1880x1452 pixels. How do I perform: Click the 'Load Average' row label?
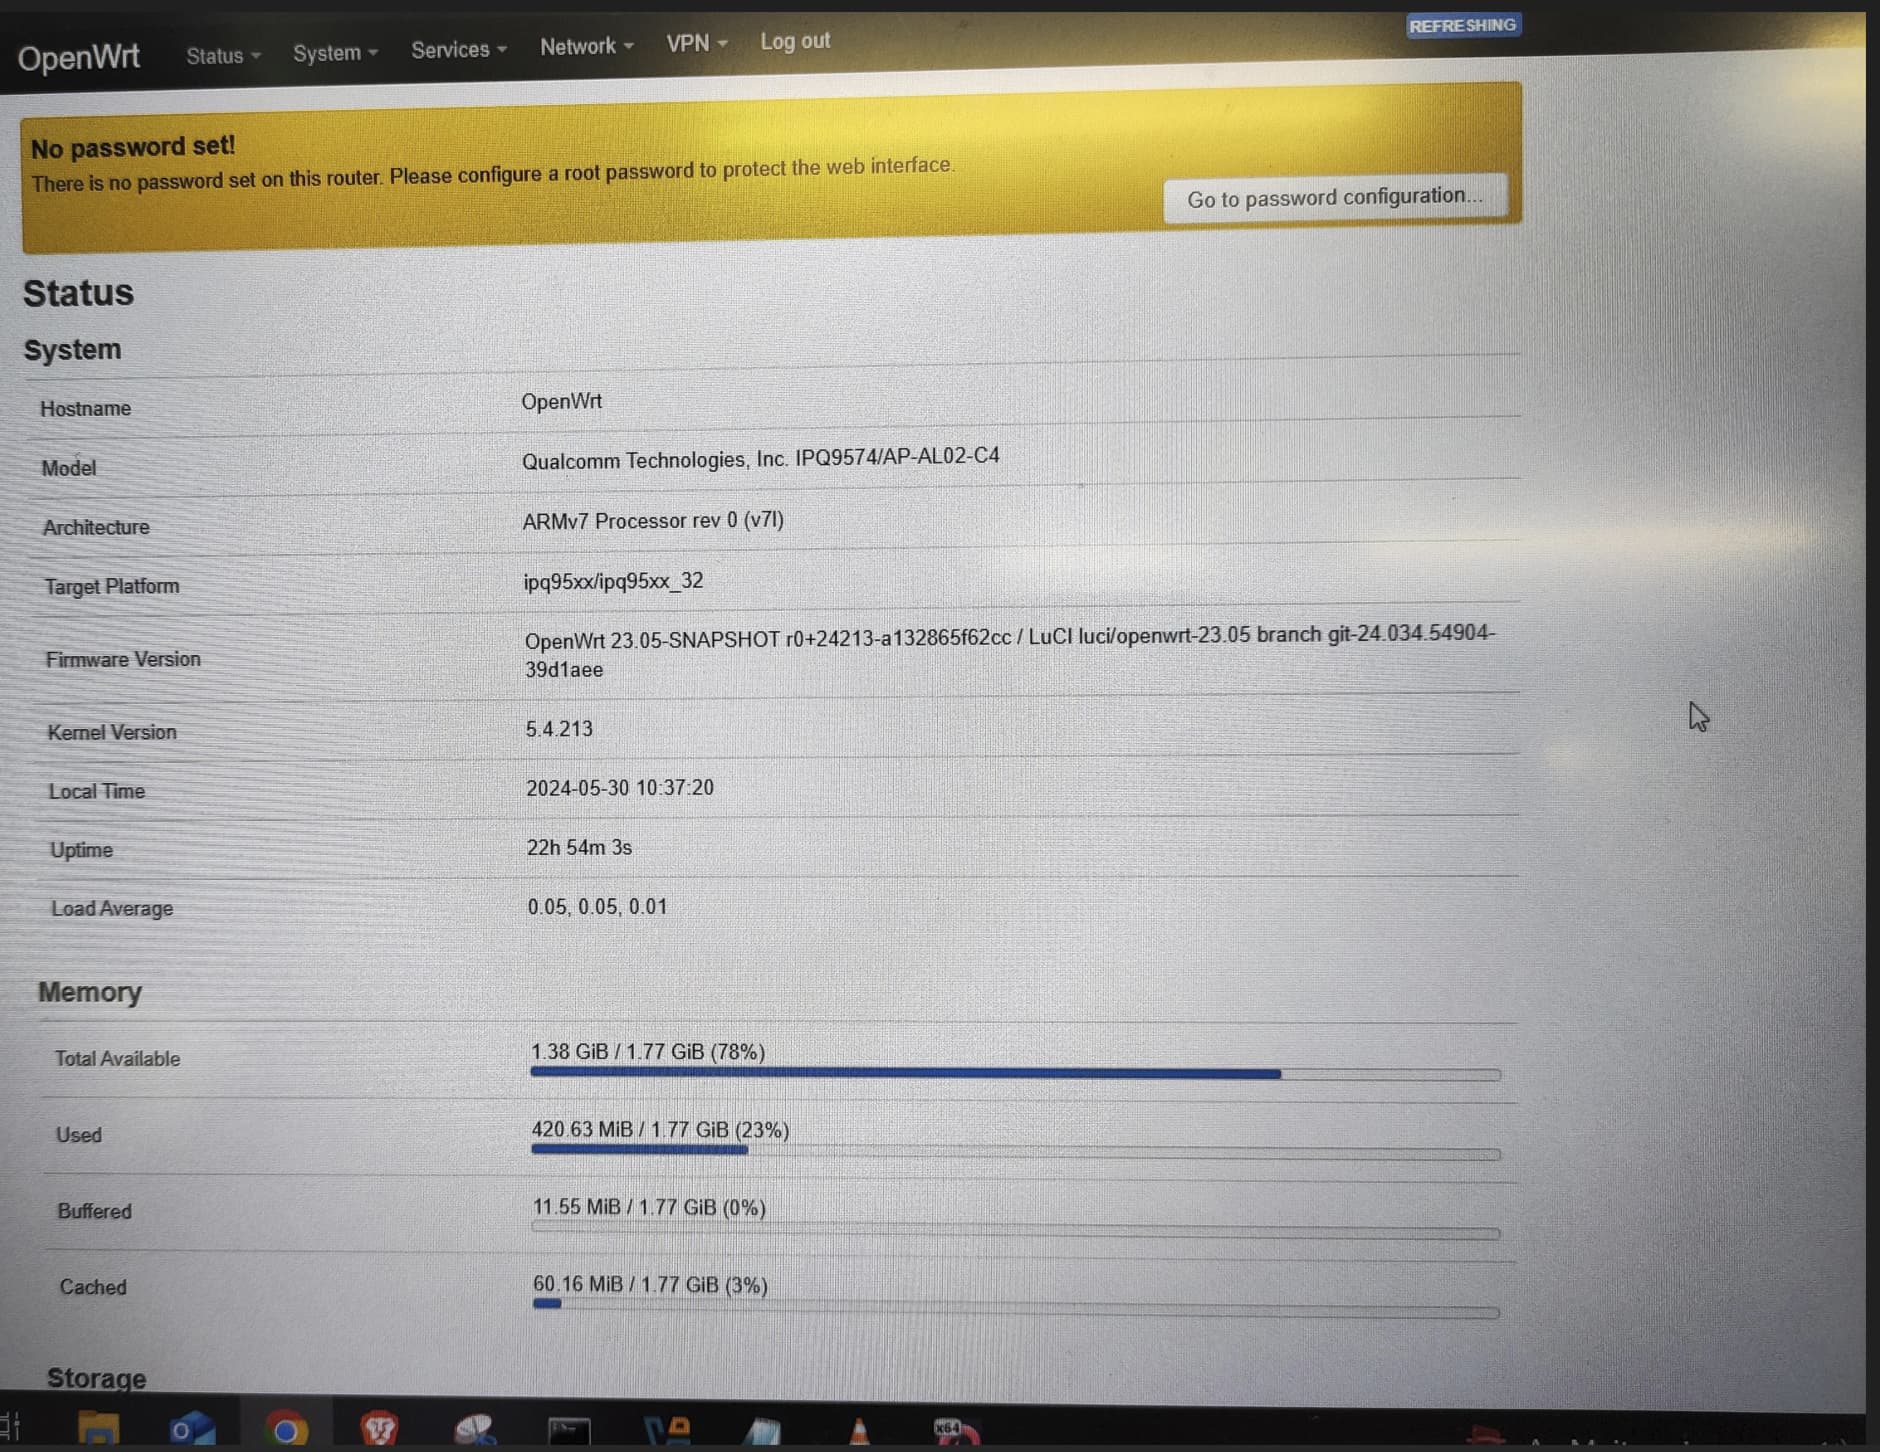[112, 909]
